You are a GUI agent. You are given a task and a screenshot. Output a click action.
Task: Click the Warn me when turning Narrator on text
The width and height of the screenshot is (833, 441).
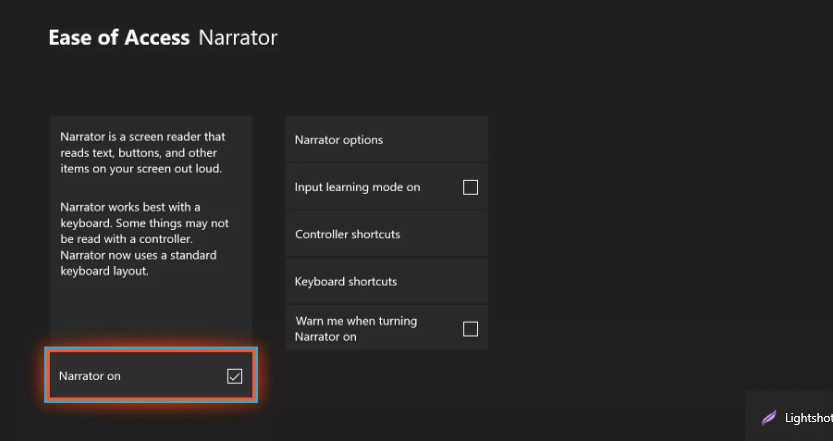356,329
